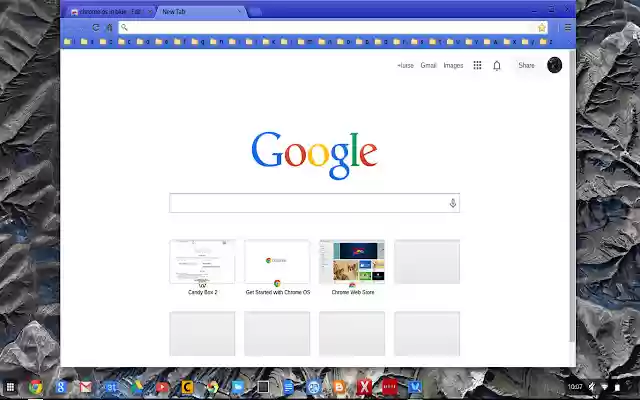Open the dark square app on shelf
The image size is (640, 400).
(263, 387)
